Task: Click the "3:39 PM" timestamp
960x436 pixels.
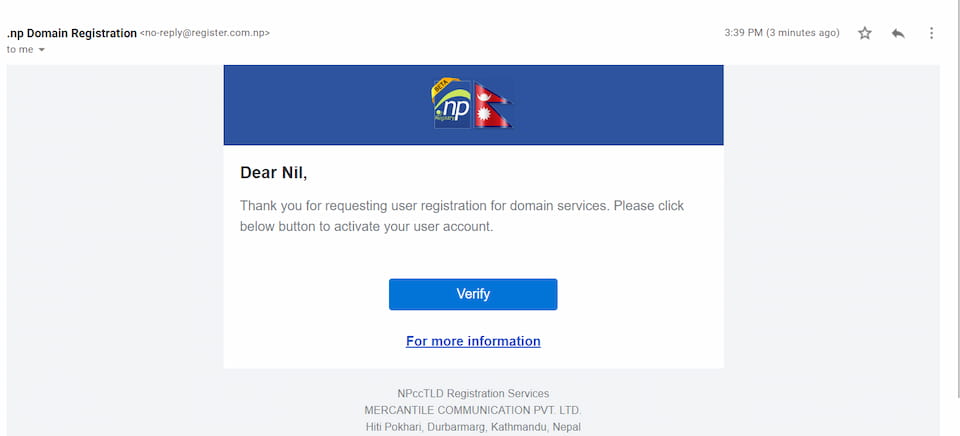Action: 743,33
